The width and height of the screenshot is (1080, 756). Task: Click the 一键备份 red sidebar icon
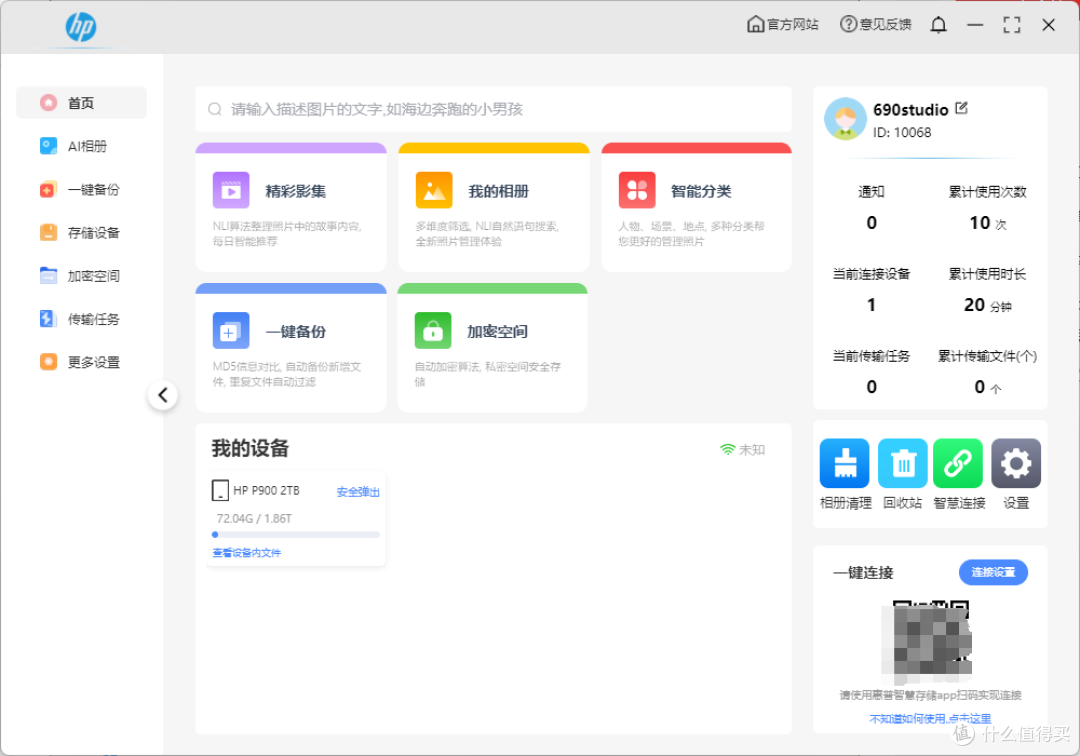click(x=48, y=189)
